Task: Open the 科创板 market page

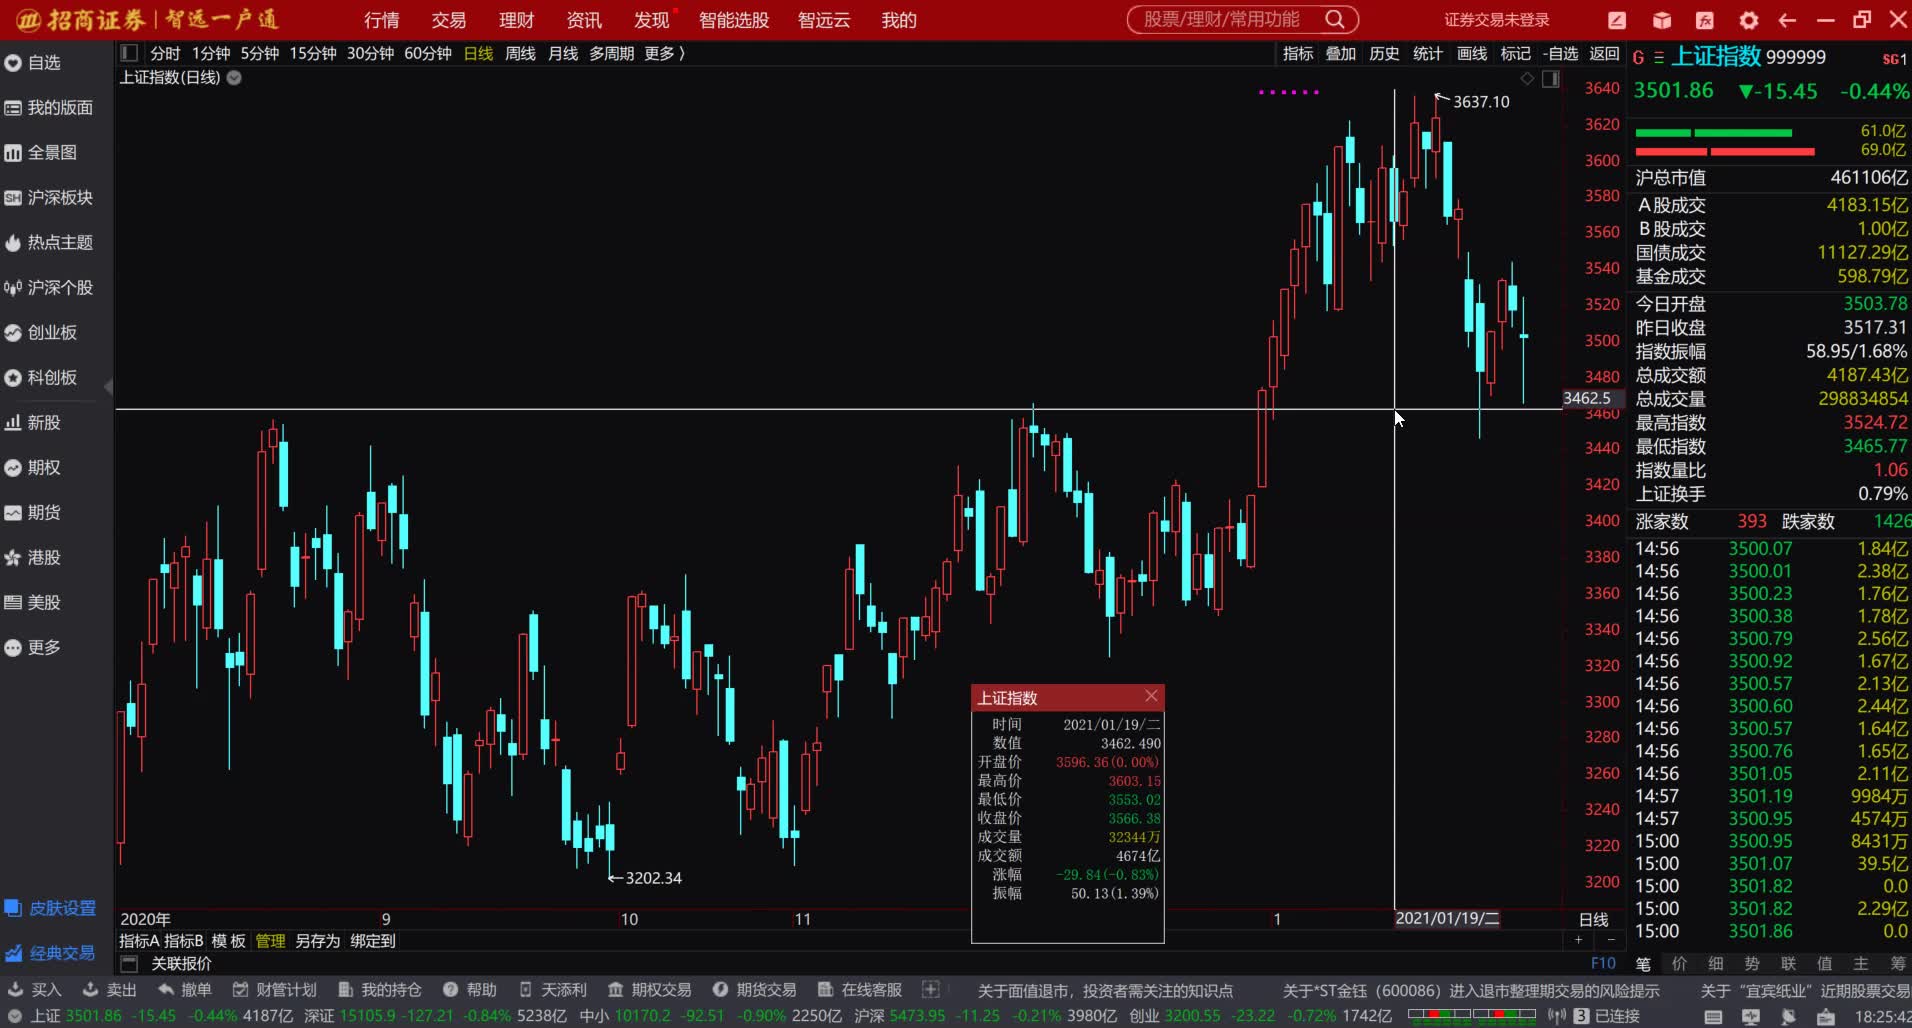Action: (x=41, y=378)
